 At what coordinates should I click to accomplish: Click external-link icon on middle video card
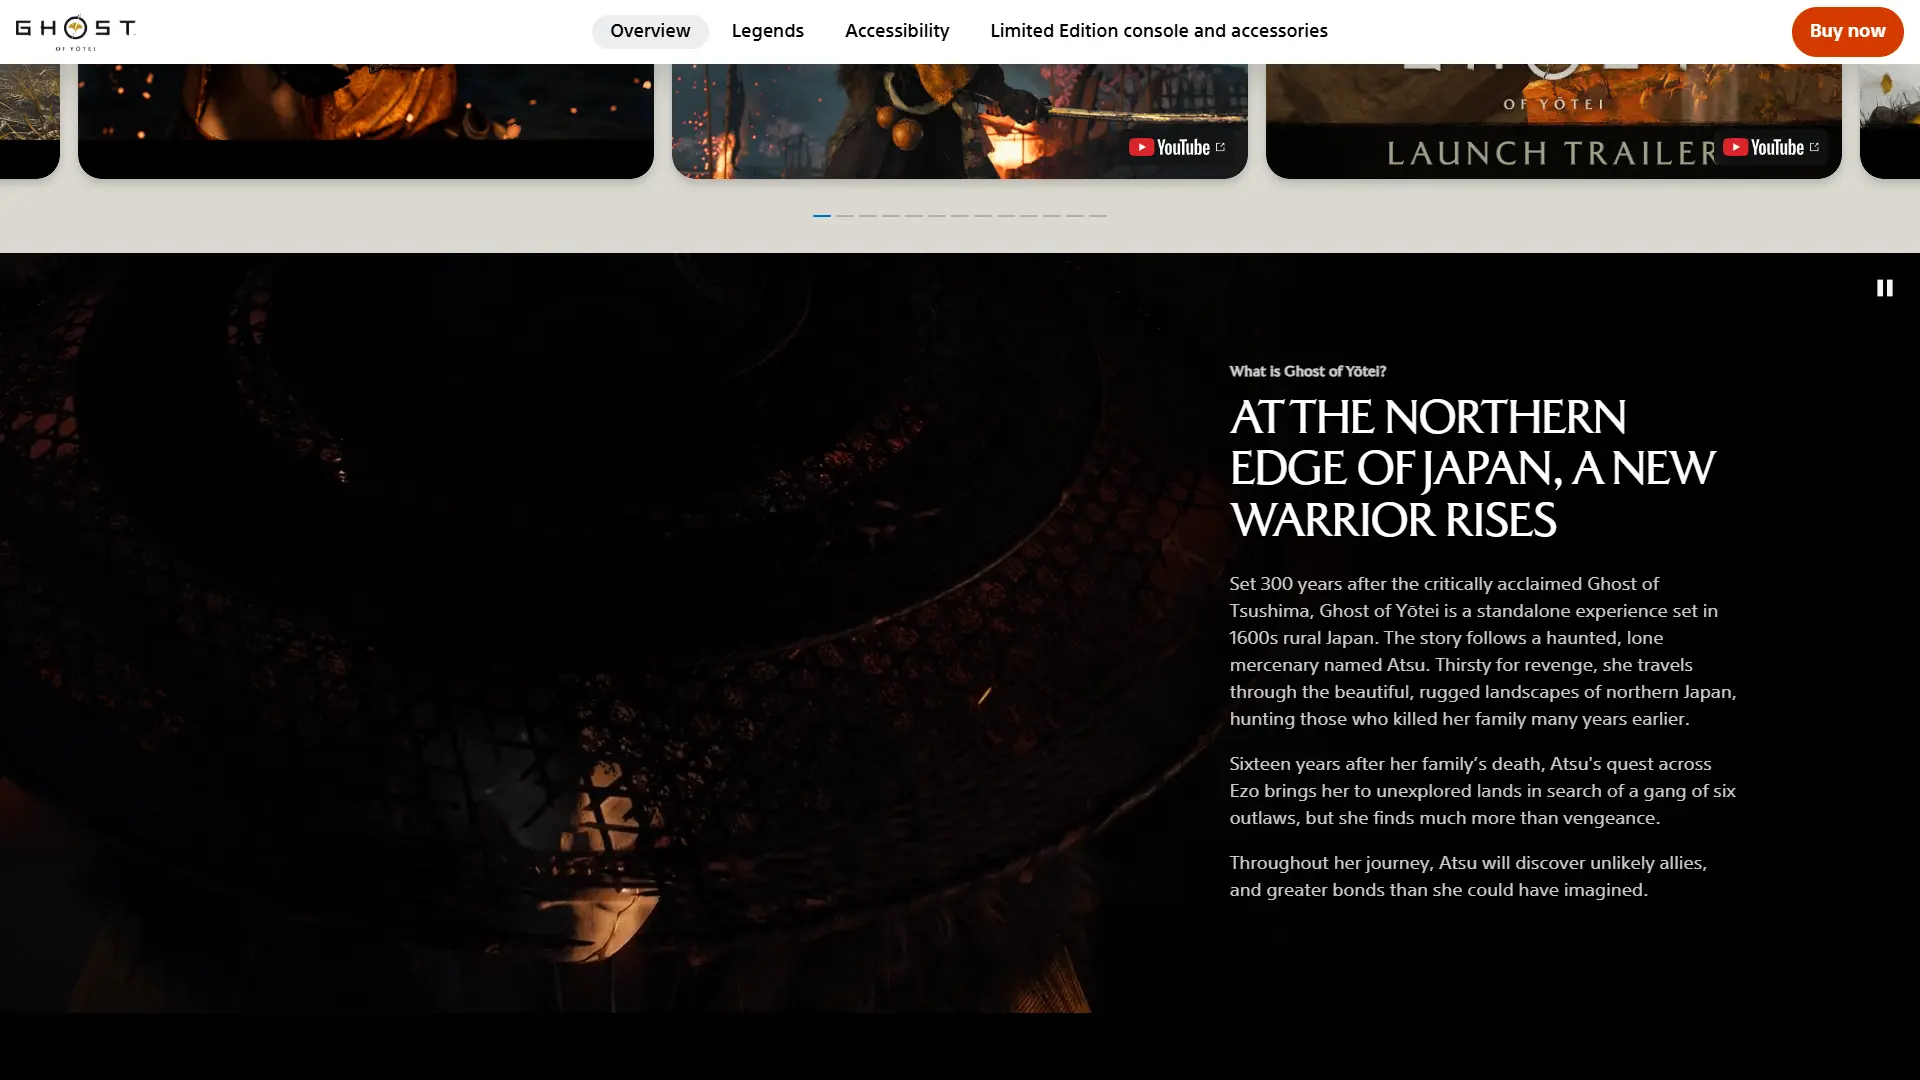pyautogui.click(x=1220, y=147)
